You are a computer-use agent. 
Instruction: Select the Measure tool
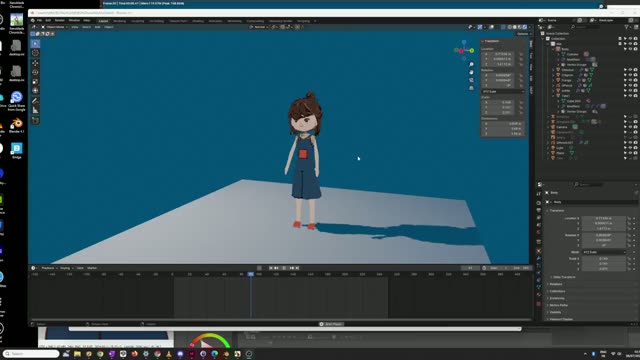pyautogui.click(x=36, y=110)
